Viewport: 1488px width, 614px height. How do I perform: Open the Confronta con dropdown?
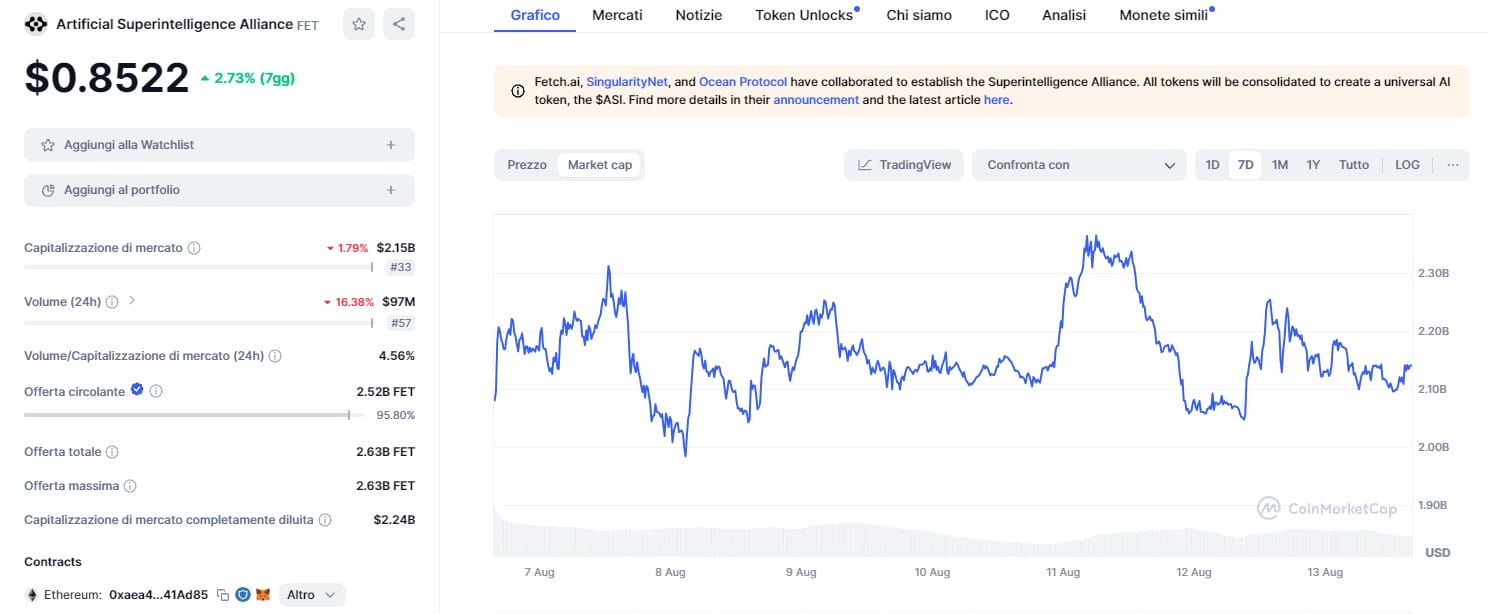coord(1080,165)
